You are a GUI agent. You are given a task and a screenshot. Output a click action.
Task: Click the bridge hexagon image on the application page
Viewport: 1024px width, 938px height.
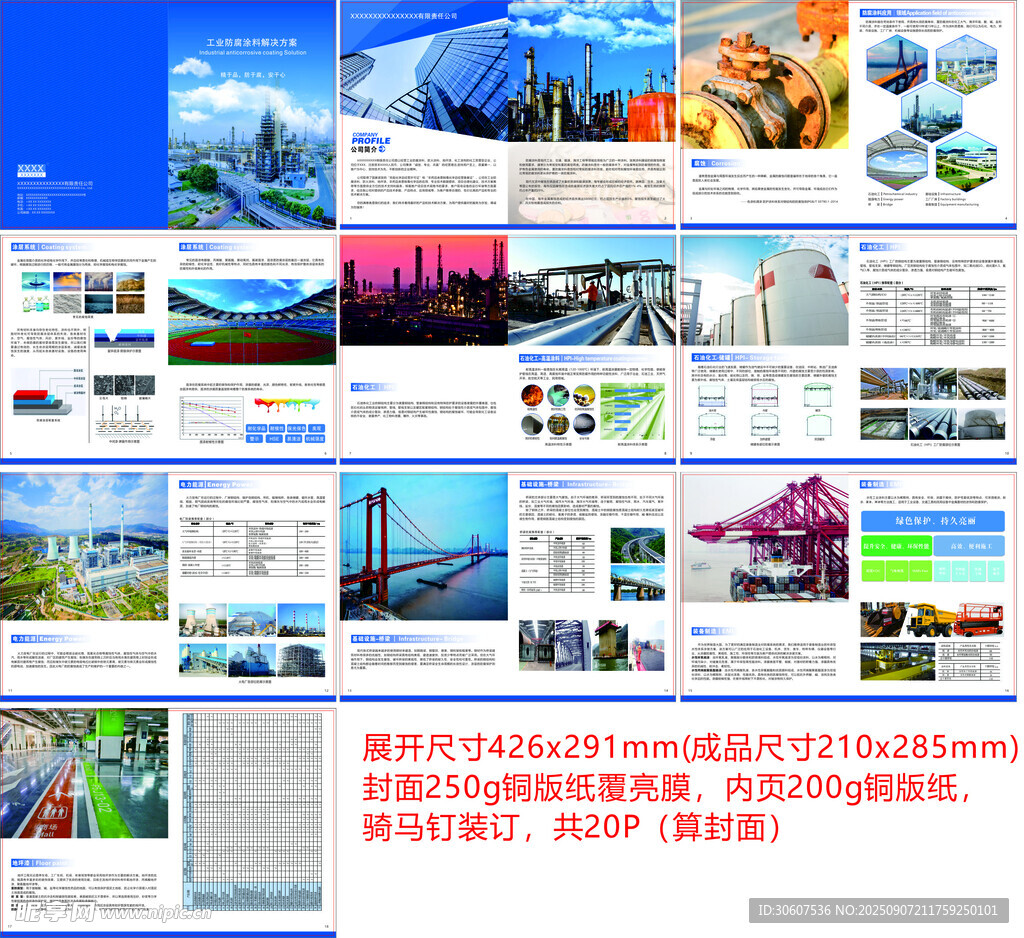click(894, 65)
